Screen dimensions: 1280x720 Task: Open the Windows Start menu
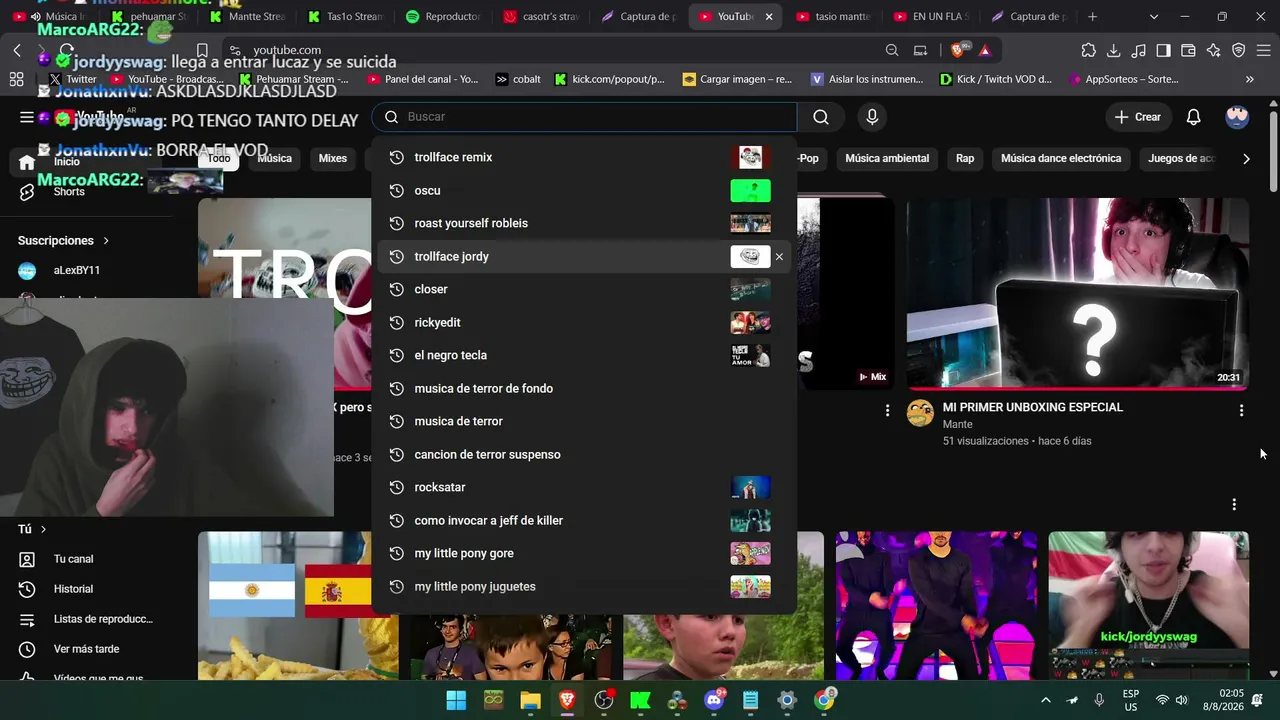point(456,700)
